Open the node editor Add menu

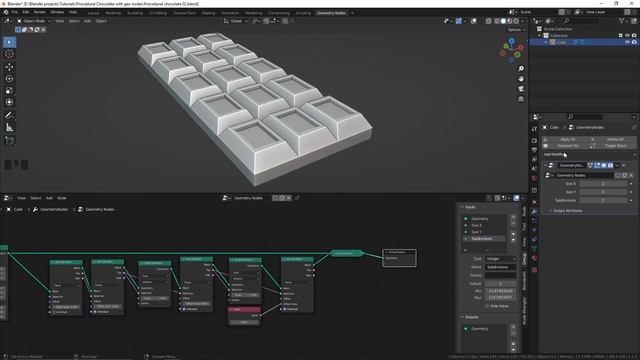[x=49, y=198]
